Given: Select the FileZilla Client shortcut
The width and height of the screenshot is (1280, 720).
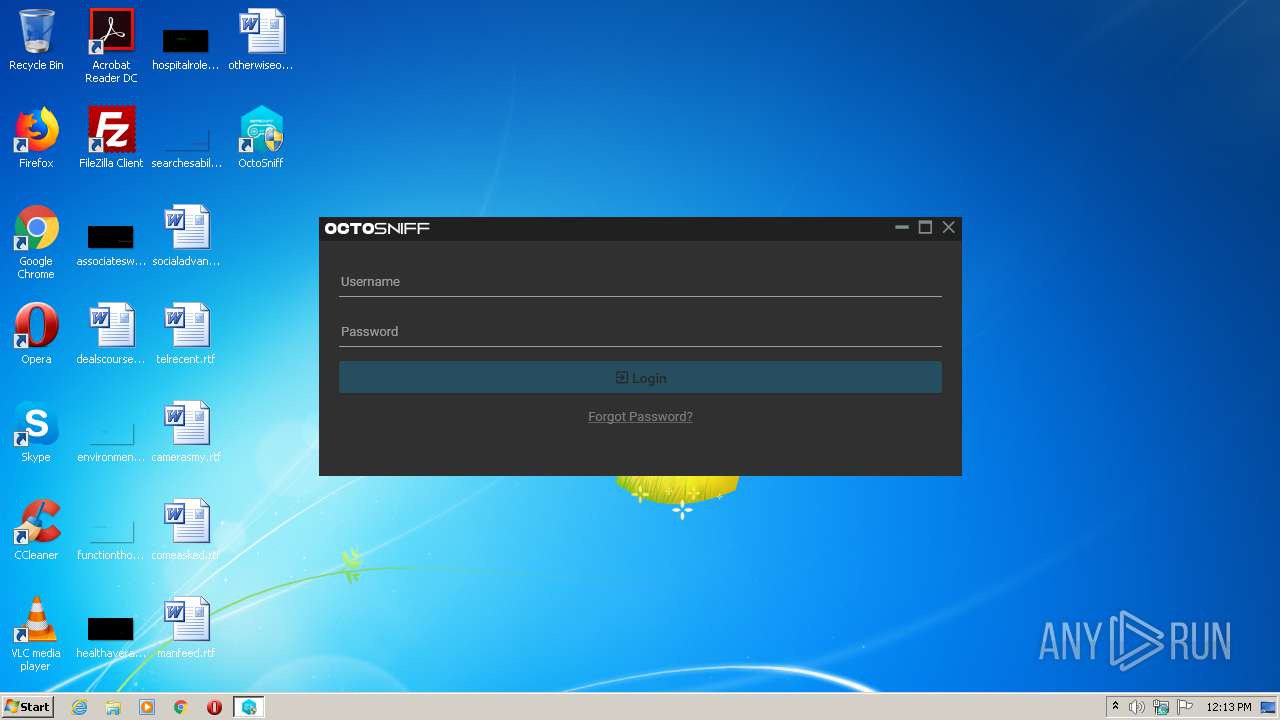Looking at the screenshot, I should coord(111,139).
